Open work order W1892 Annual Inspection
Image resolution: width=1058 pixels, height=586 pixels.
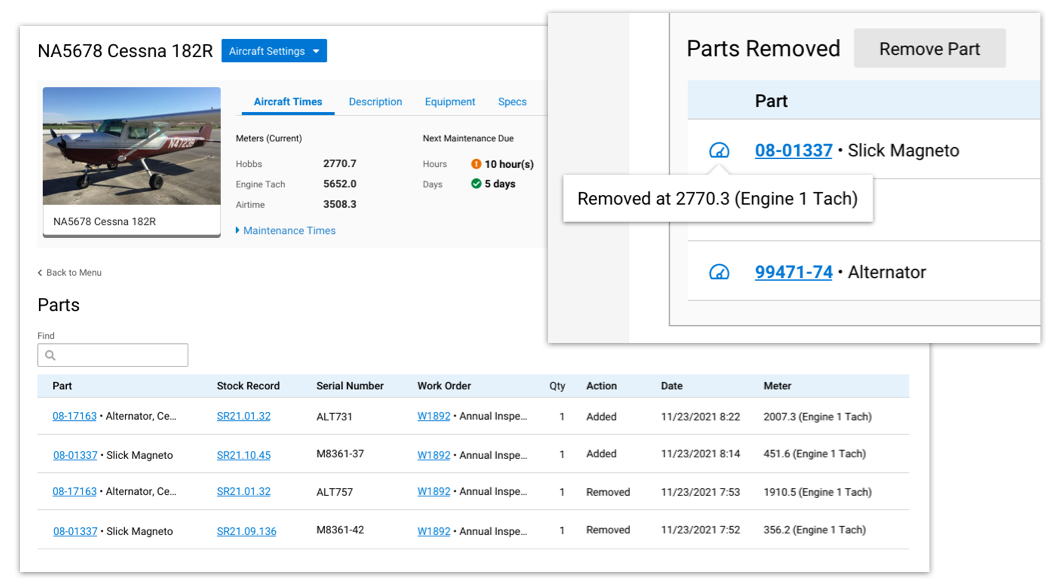pyautogui.click(x=433, y=417)
